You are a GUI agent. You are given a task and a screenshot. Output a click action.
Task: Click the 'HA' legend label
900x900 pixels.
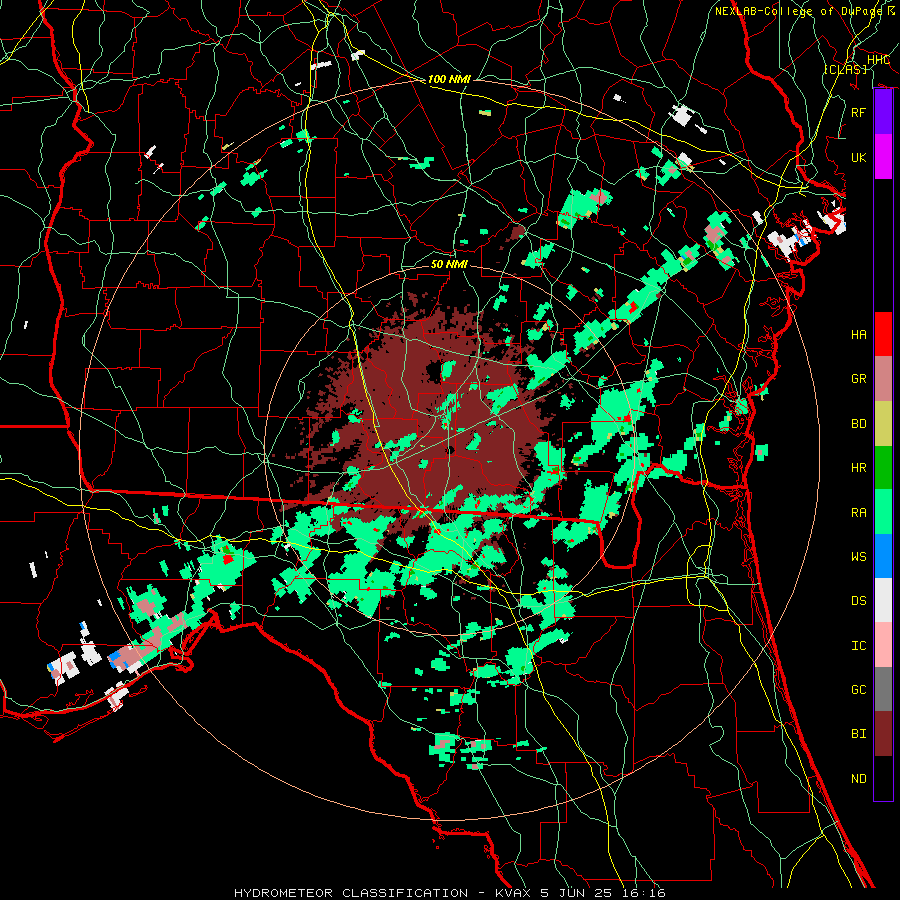click(859, 334)
